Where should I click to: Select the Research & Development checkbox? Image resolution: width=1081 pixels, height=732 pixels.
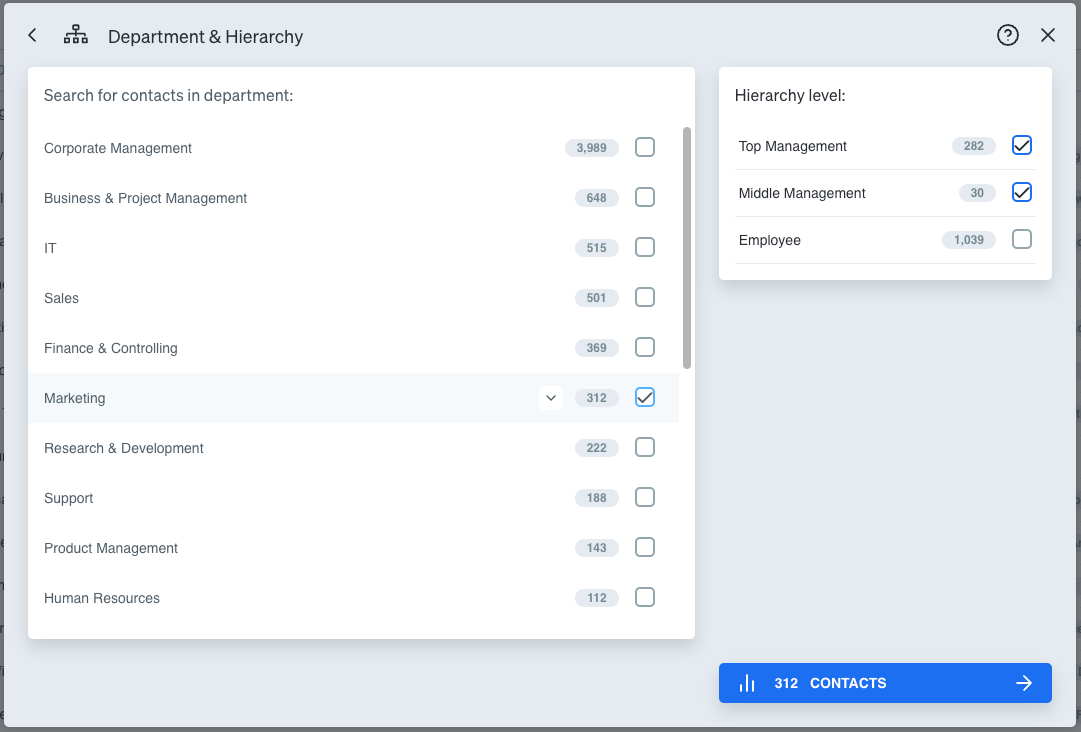645,448
